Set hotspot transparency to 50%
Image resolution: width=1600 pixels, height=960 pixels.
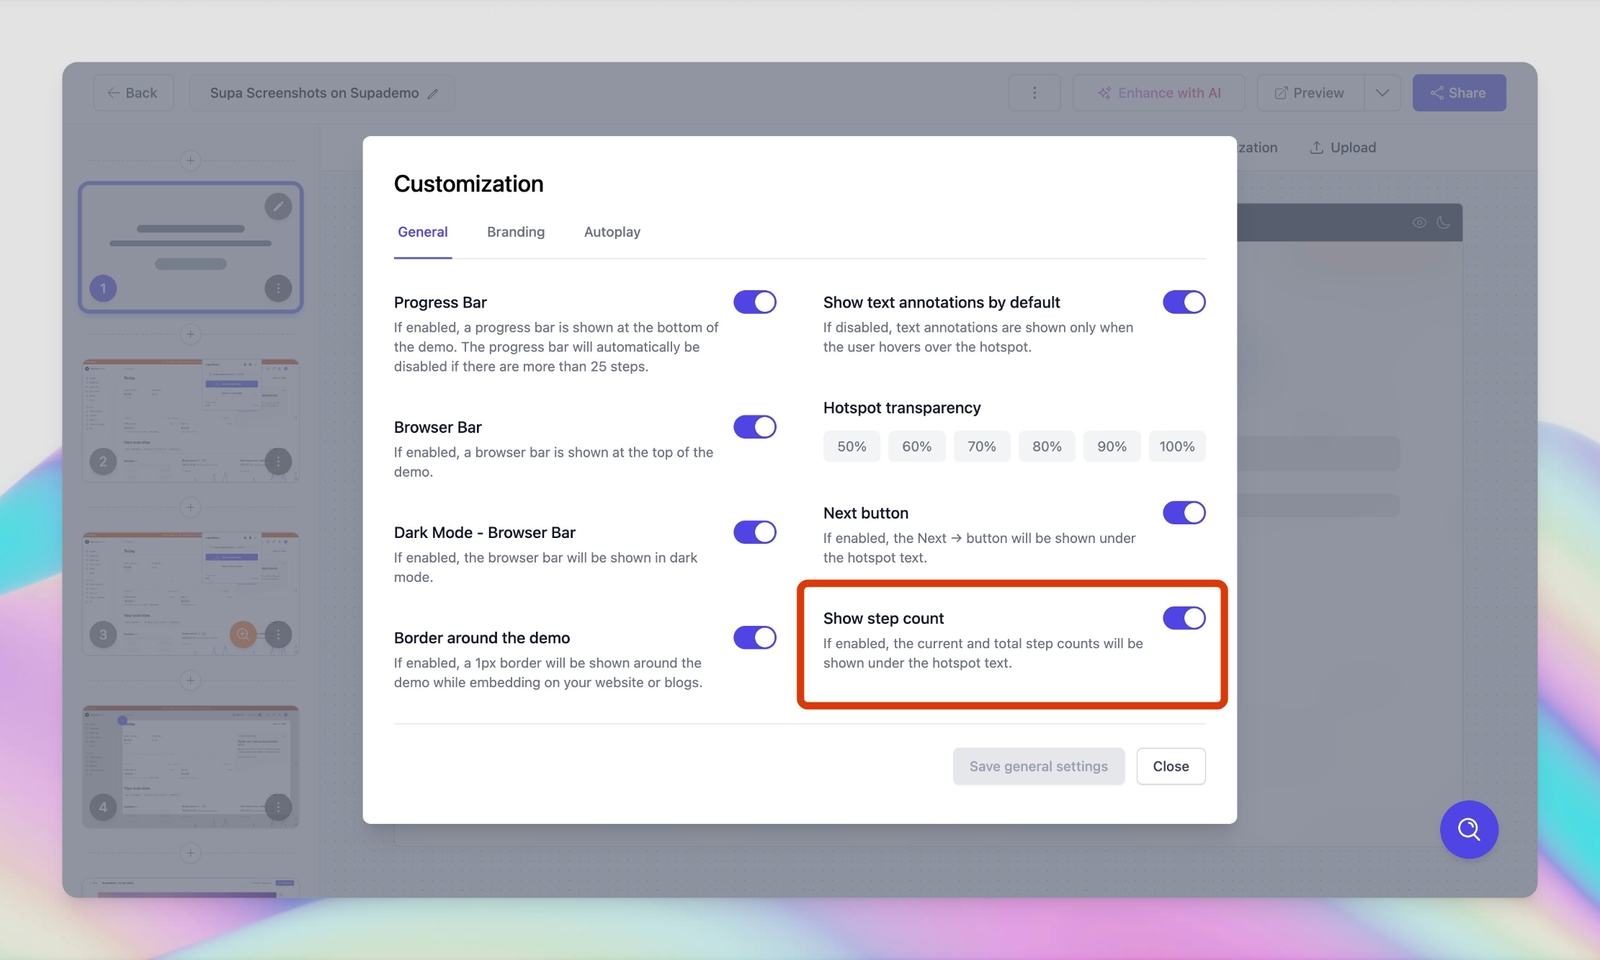[852, 446]
